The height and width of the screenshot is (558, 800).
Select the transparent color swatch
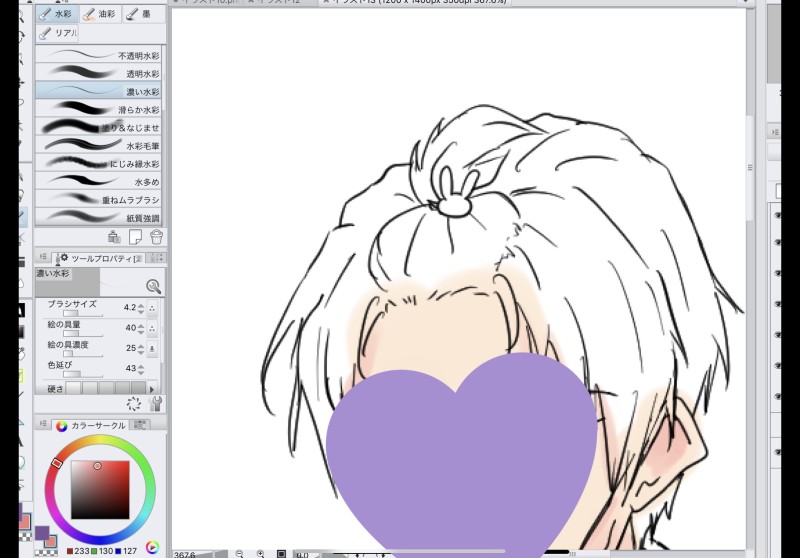click(x=47, y=552)
